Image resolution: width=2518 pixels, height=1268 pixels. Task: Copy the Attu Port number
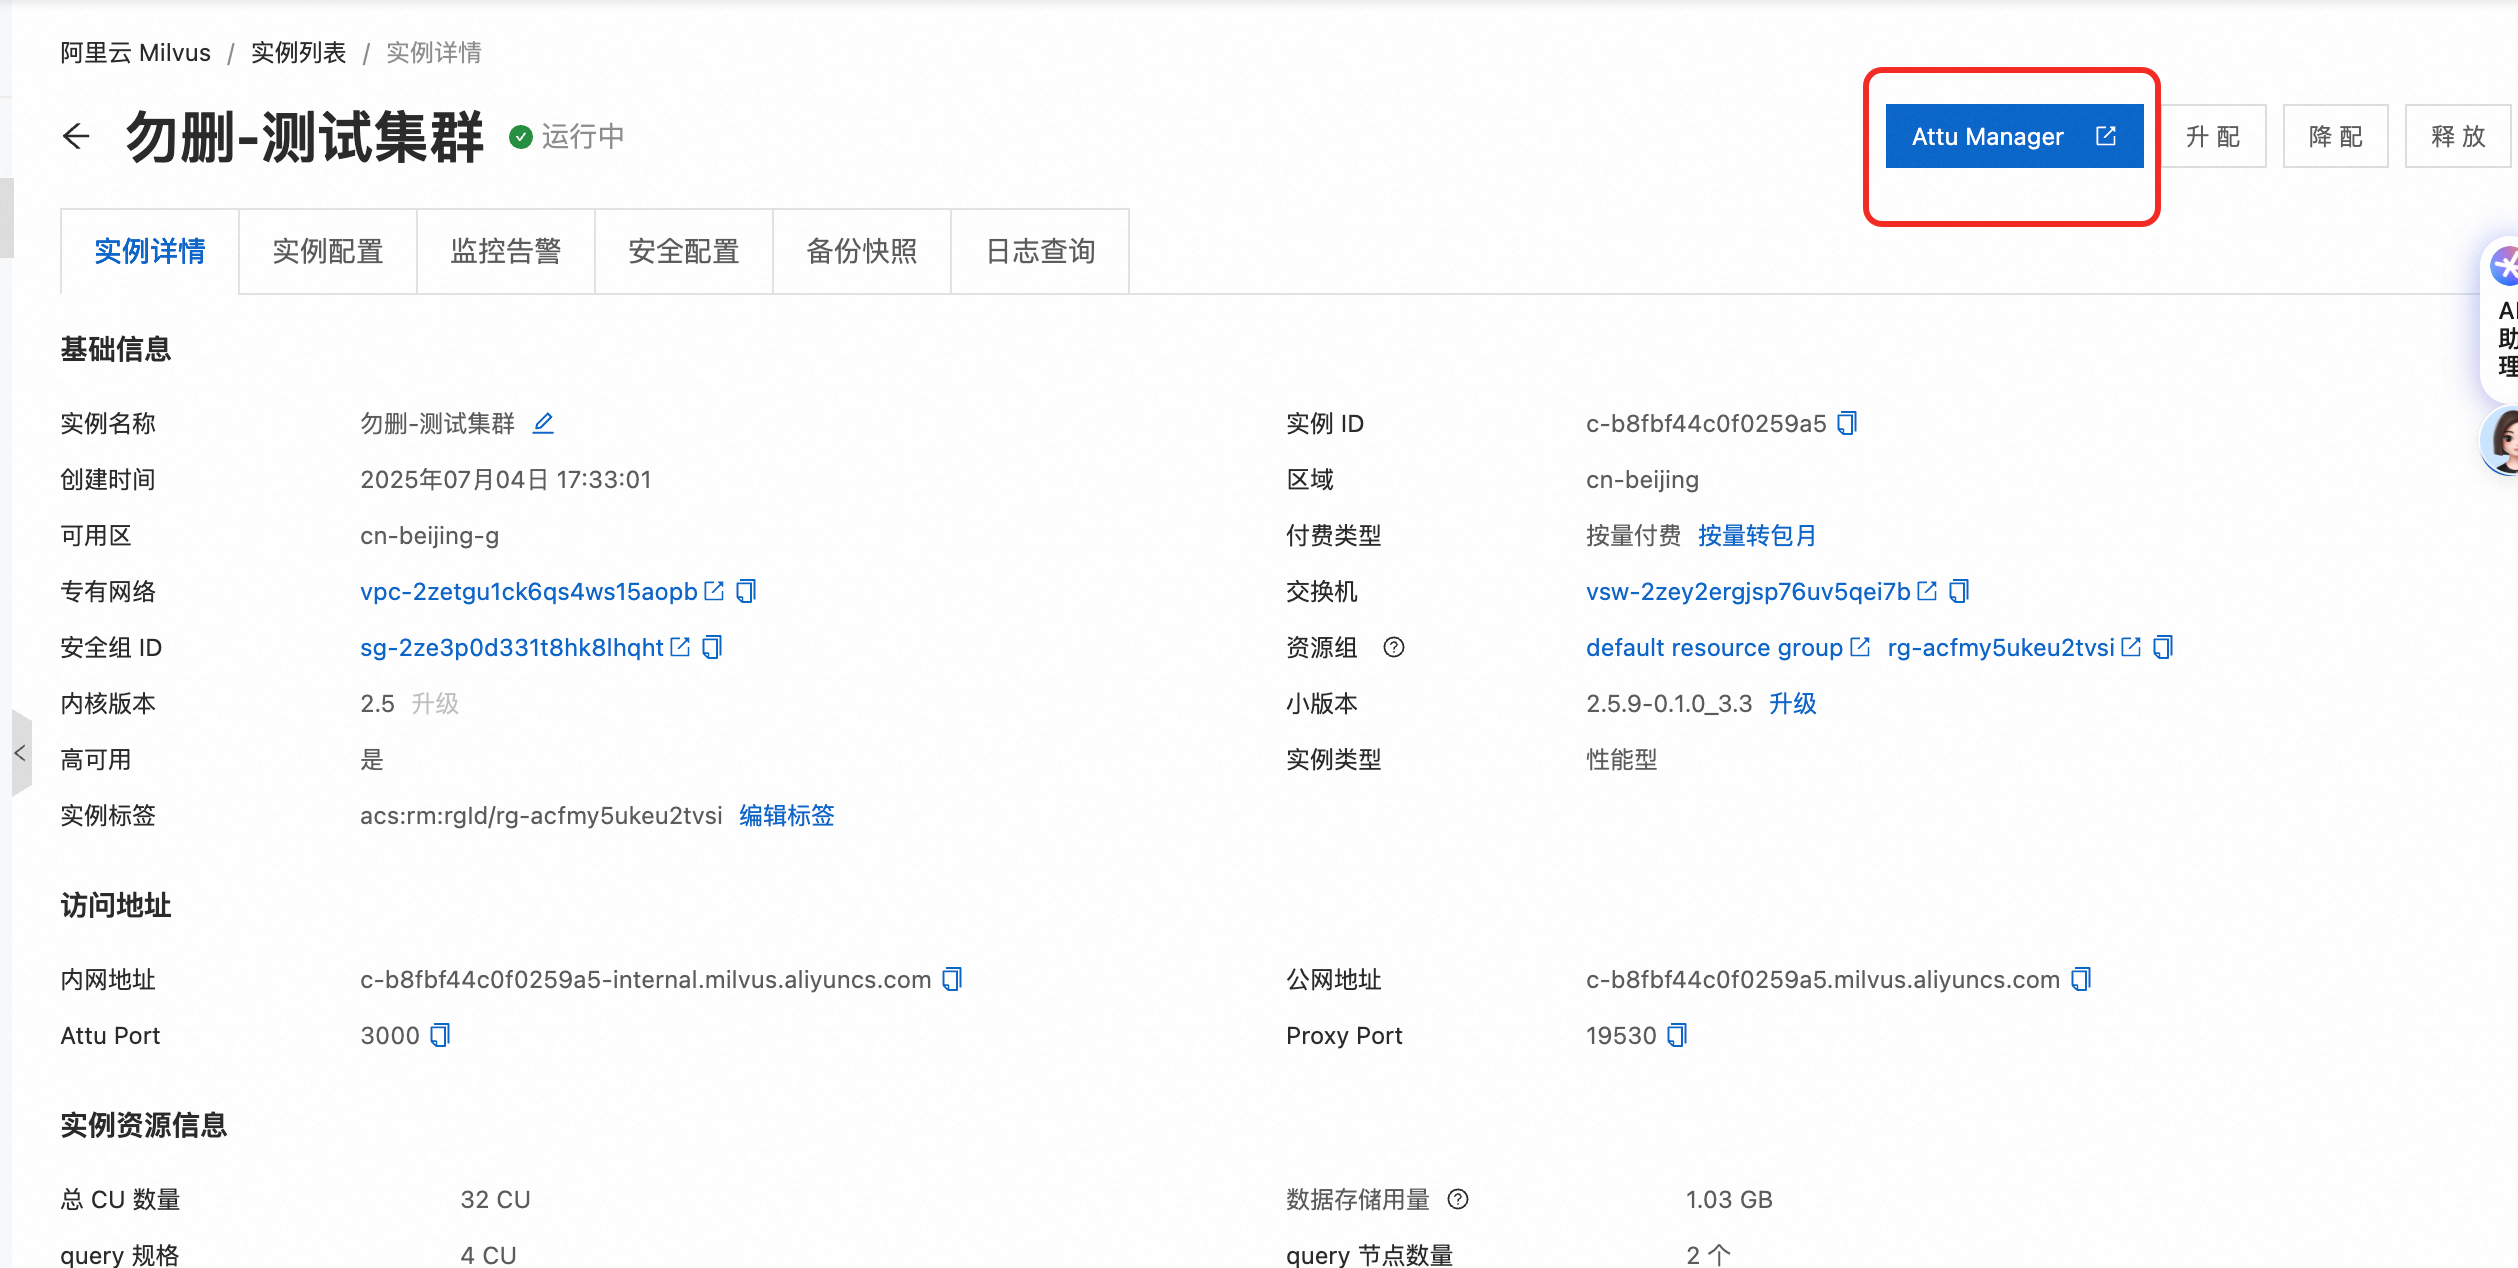440,1035
